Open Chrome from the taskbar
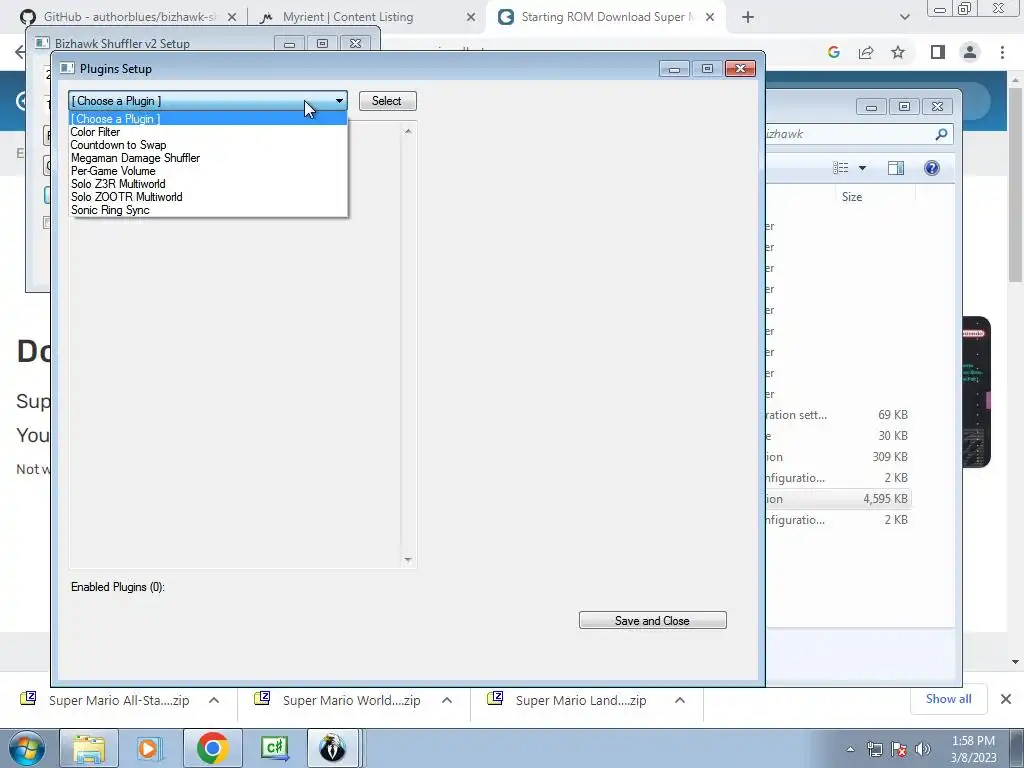The image size is (1024, 768). (212, 748)
